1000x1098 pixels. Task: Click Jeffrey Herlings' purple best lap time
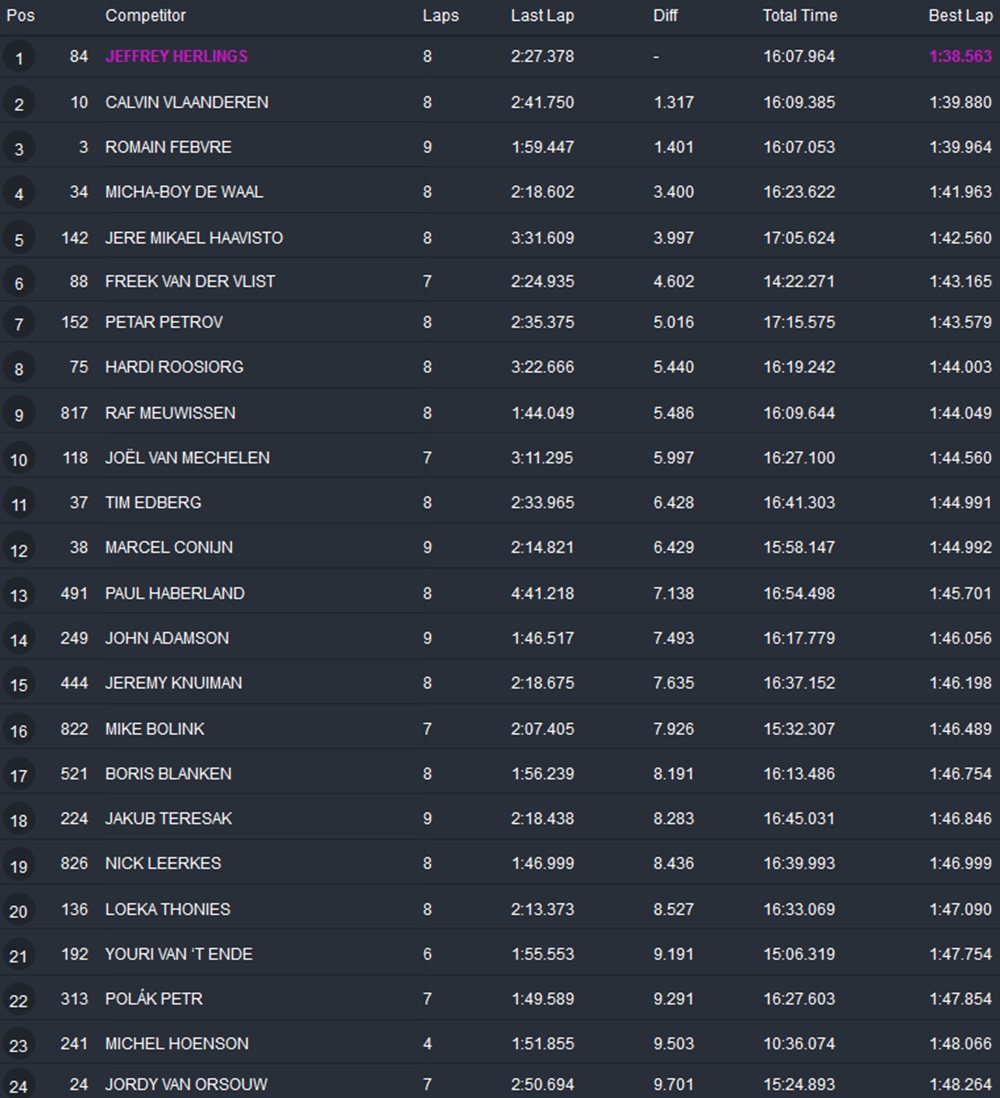pos(960,56)
